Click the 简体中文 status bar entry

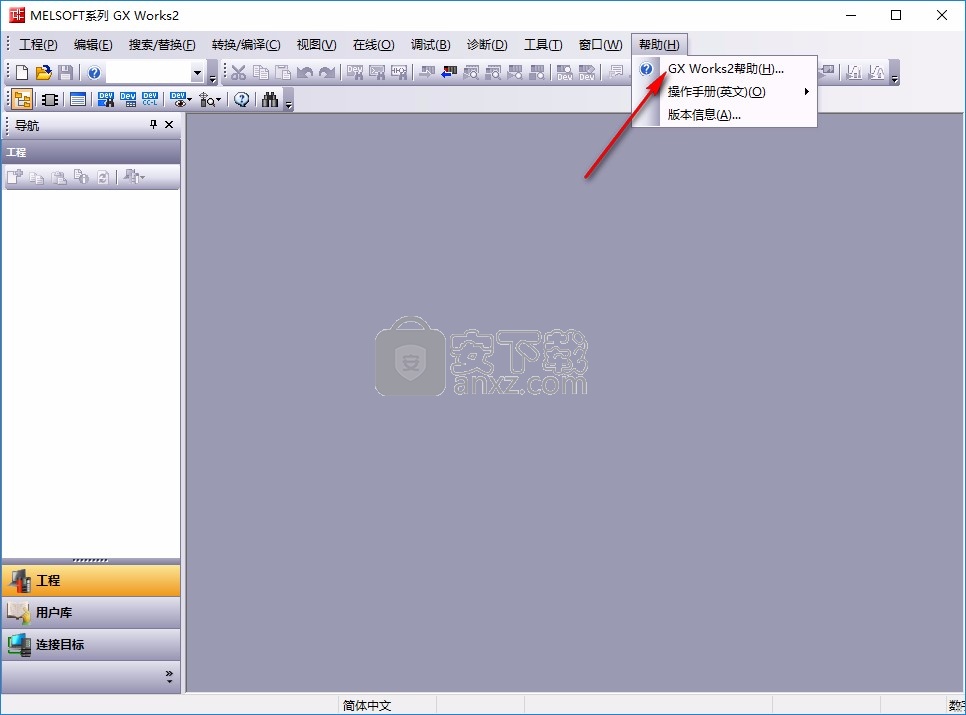367,705
